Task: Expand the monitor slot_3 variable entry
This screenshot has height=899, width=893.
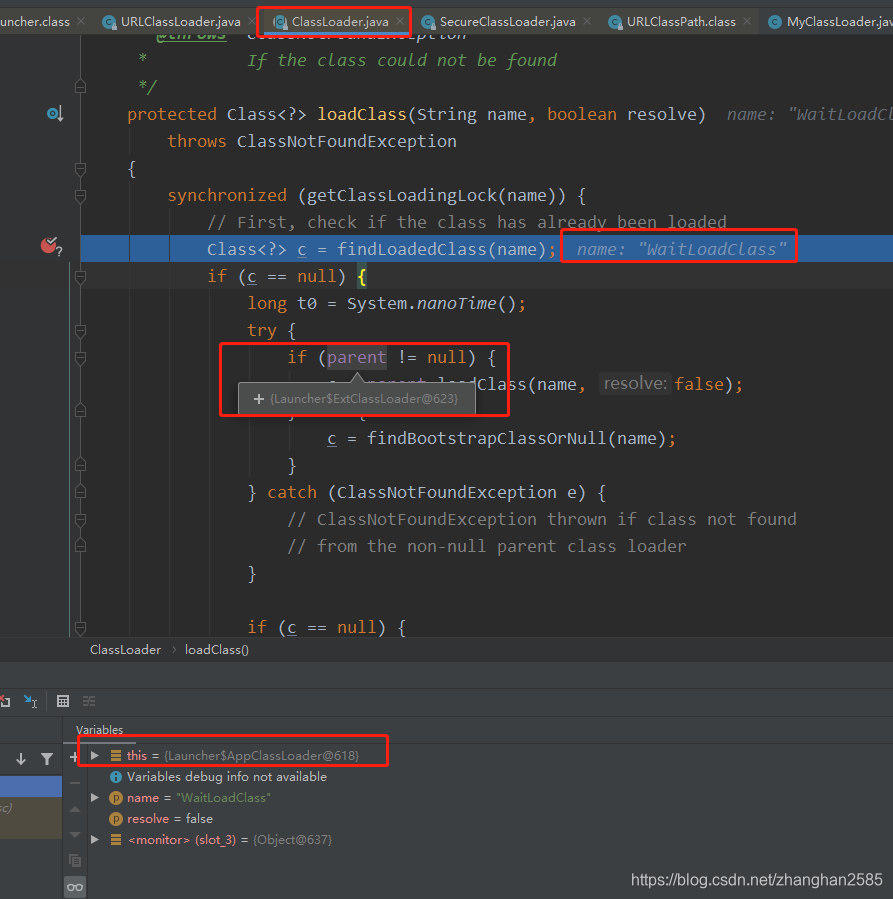Action: (x=95, y=839)
